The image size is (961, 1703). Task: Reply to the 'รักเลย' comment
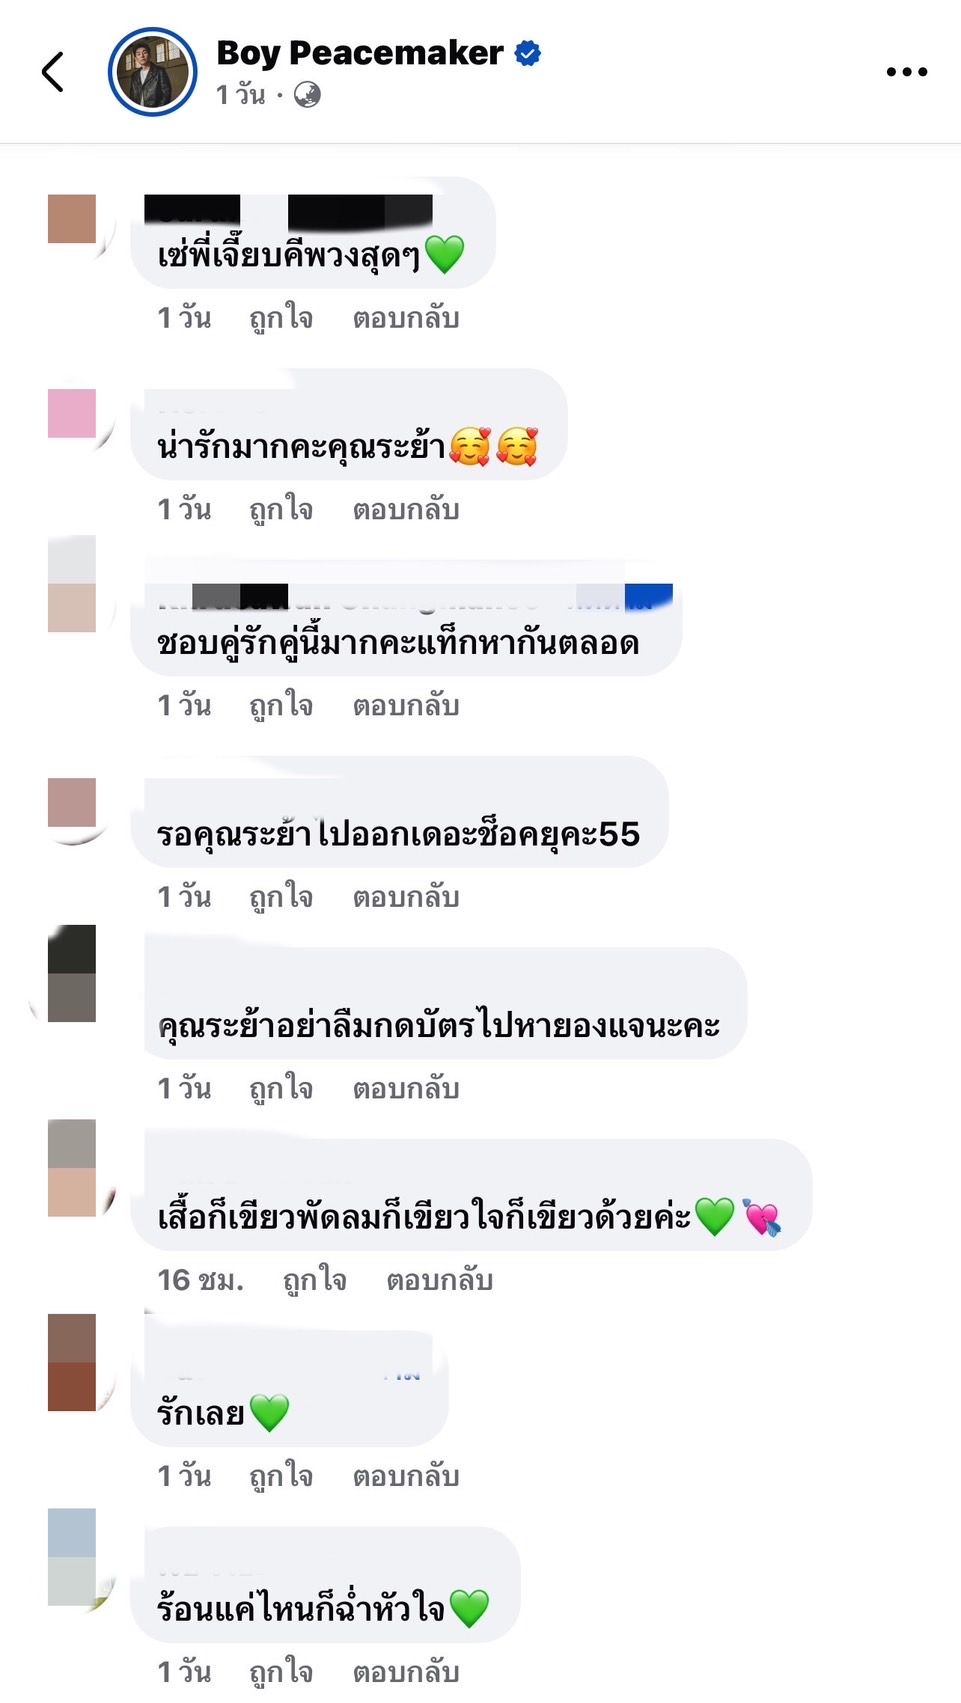tap(406, 1476)
